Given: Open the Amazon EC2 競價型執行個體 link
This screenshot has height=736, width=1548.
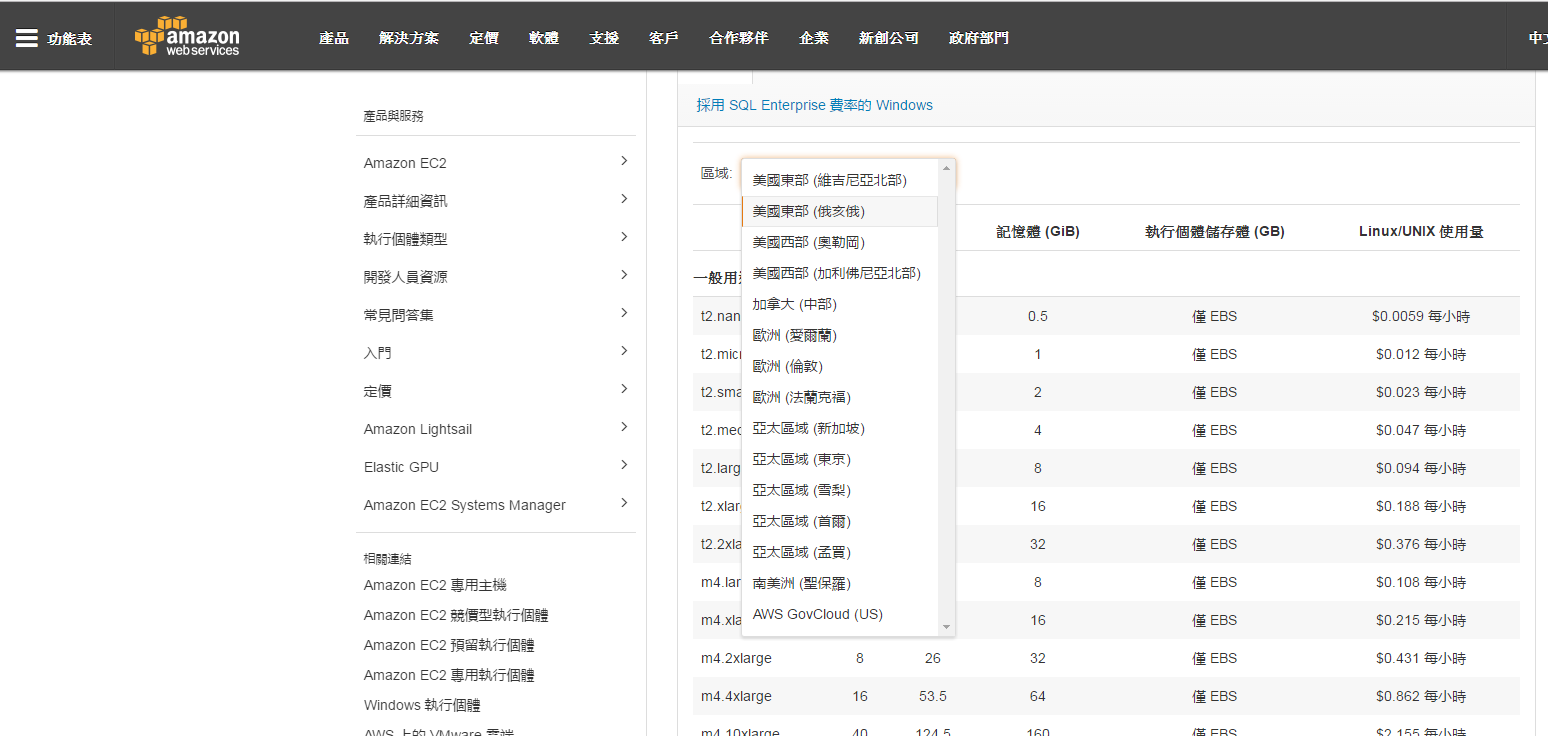Looking at the screenshot, I should 456,615.
